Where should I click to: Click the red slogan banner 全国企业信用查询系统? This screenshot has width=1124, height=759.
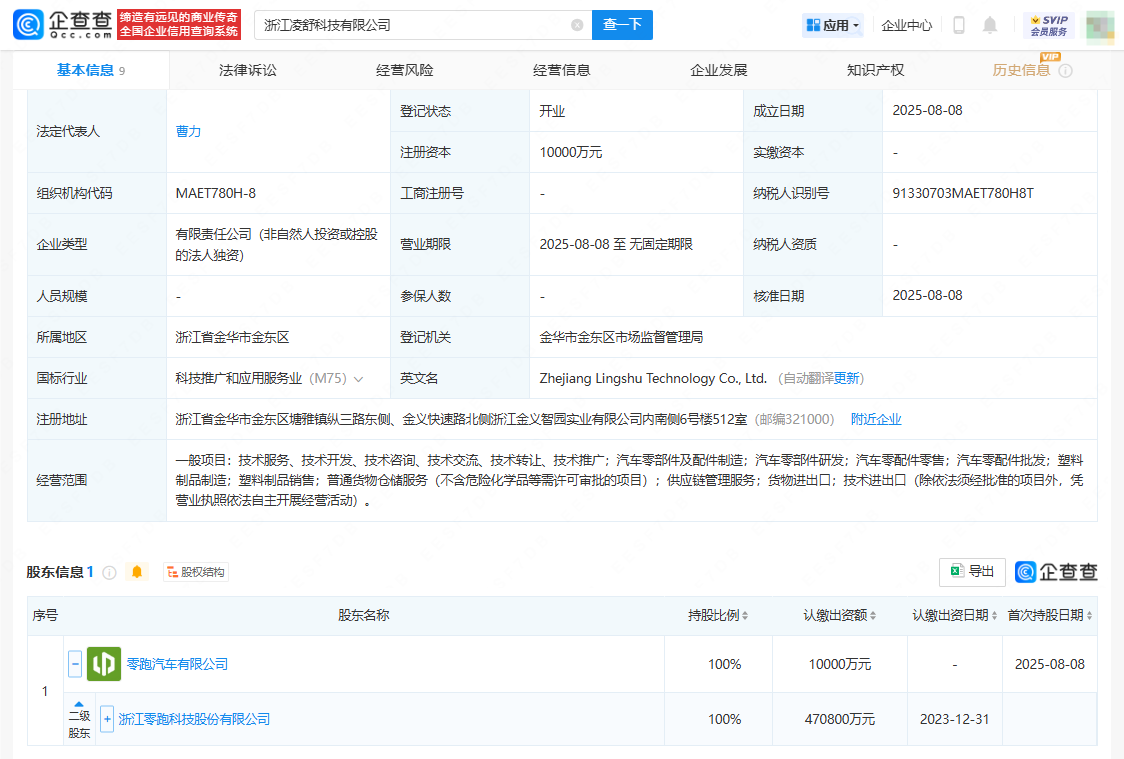pos(178,25)
